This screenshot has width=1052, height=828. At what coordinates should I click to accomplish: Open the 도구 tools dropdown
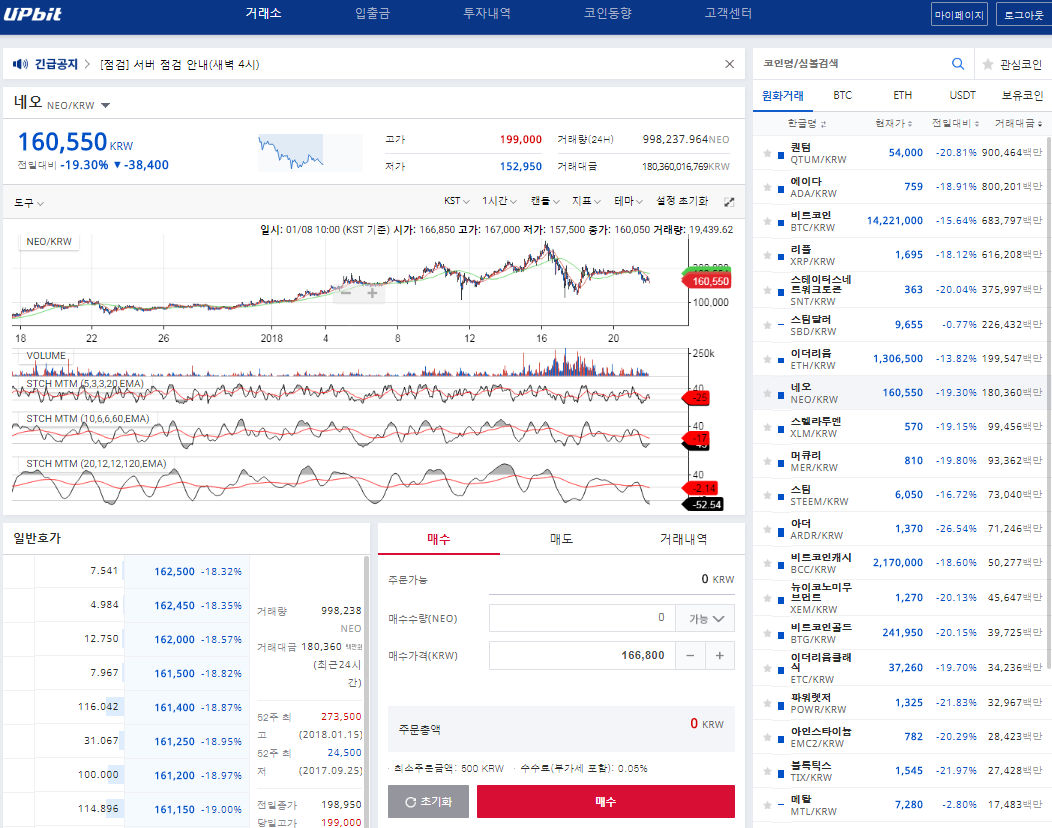(x=29, y=203)
